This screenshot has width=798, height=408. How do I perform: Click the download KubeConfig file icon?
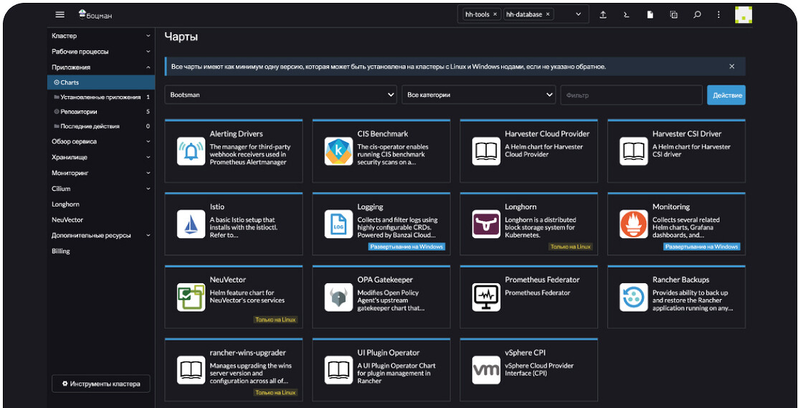pyautogui.click(x=650, y=15)
